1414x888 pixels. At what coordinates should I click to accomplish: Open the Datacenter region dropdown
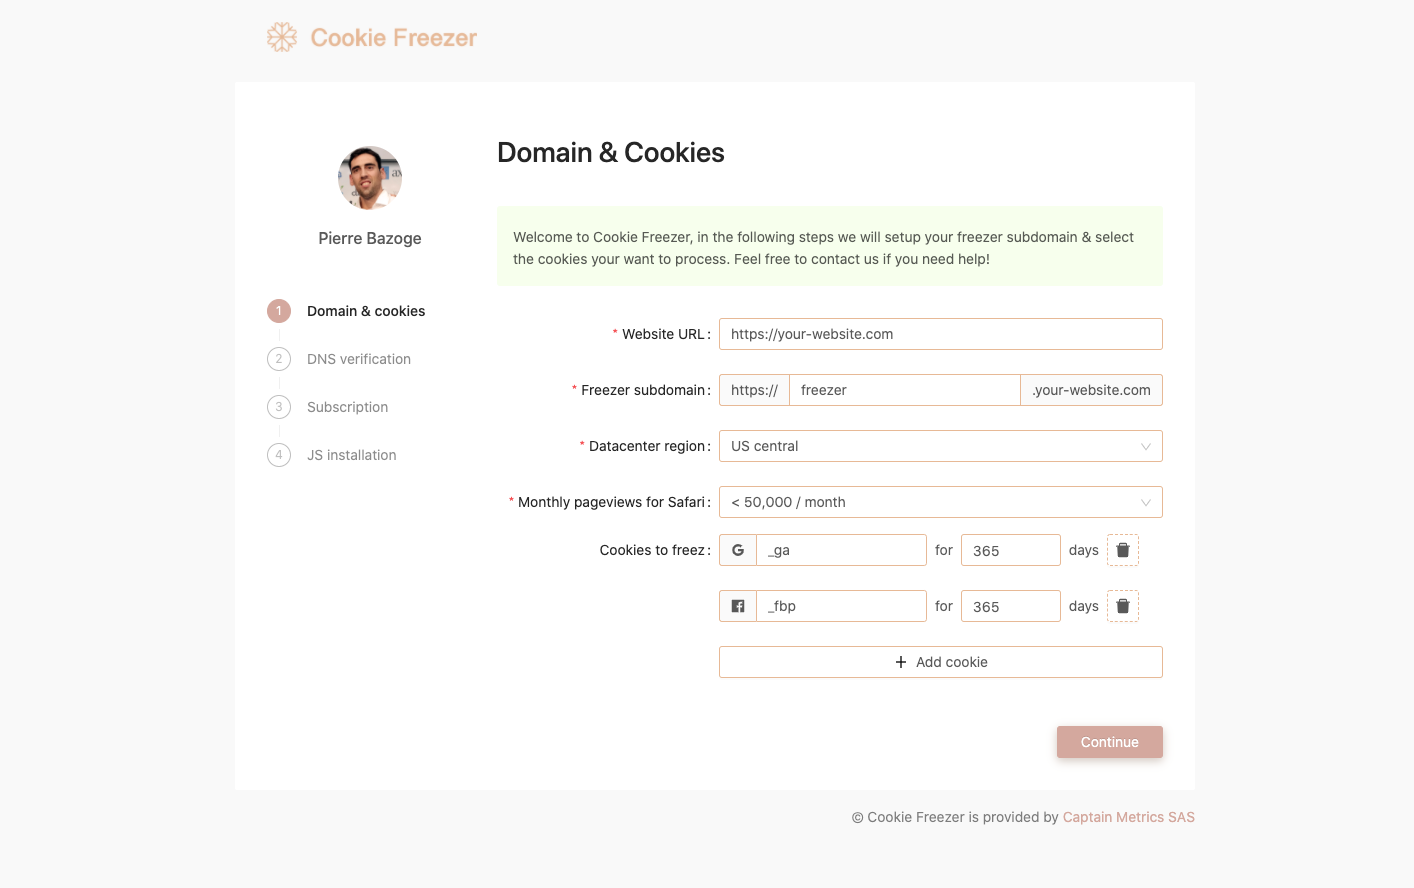coord(940,446)
